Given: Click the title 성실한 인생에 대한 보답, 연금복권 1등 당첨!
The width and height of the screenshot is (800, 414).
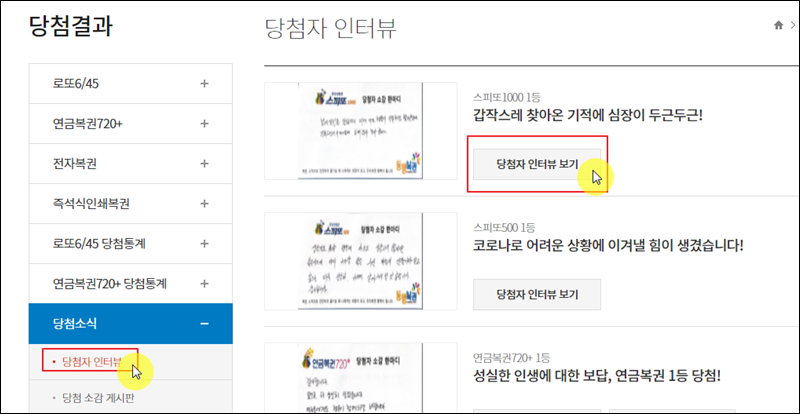Looking at the screenshot, I should pyautogui.click(x=596, y=376).
